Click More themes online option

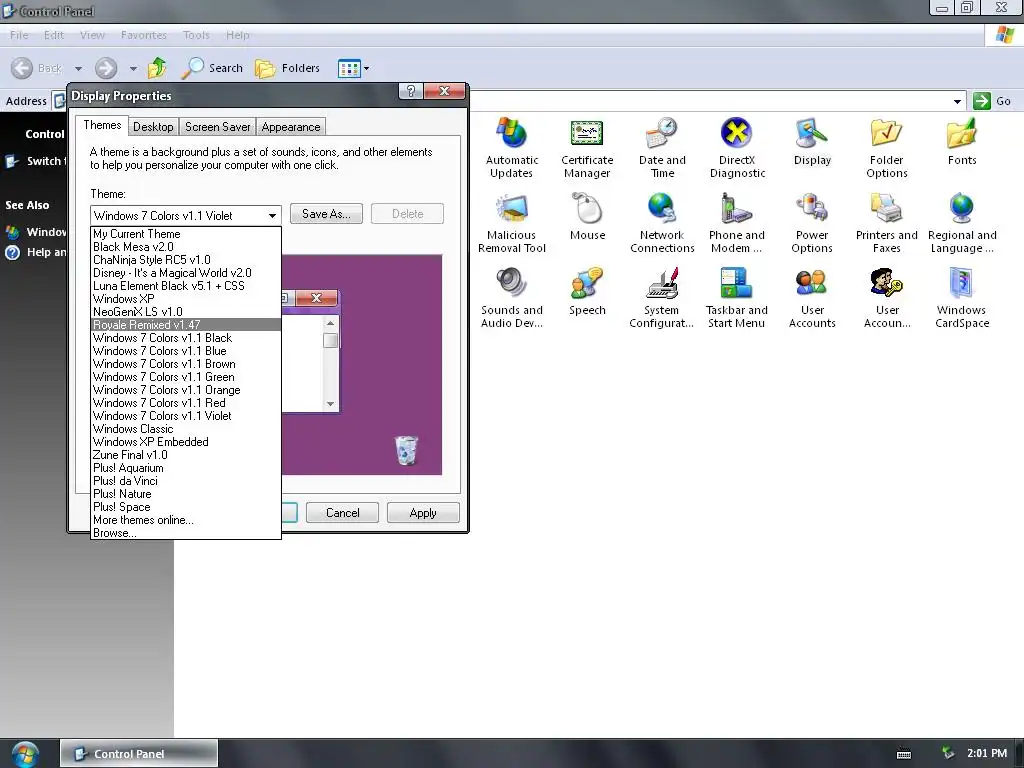click(x=185, y=520)
